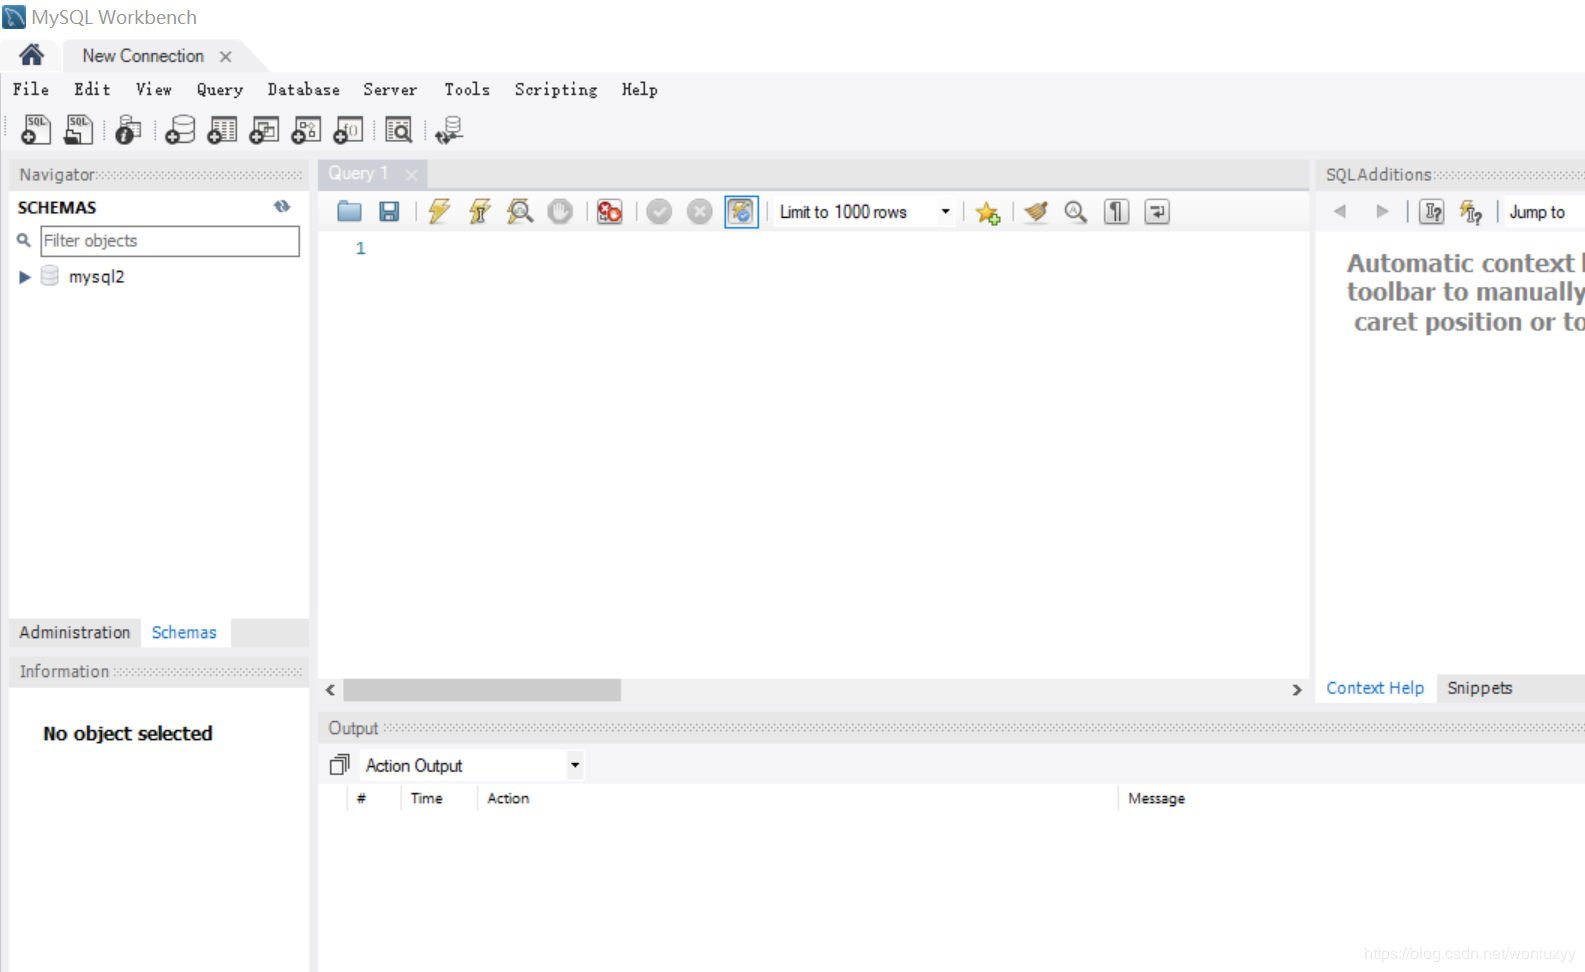Create a new schema icon
The image size is (1585, 972).
[x=180, y=130]
